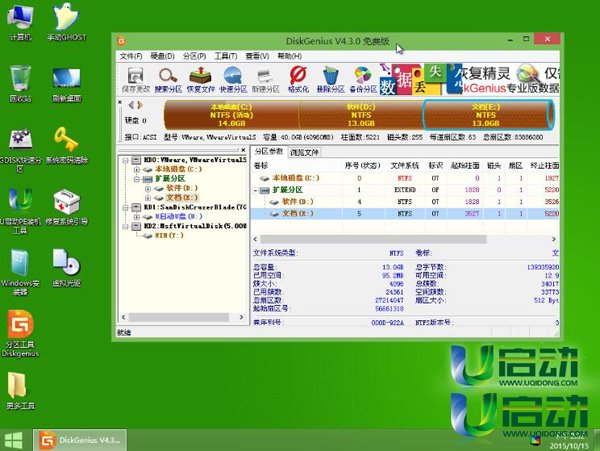Collapse the HD0:VMware tree node
This screenshot has width=600, height=451.
126,160
